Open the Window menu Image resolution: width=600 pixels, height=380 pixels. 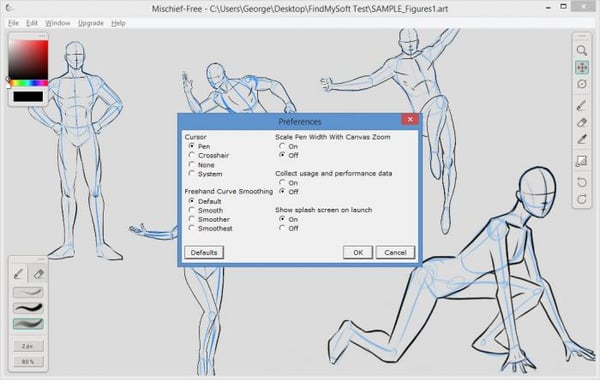click(58, 23)
